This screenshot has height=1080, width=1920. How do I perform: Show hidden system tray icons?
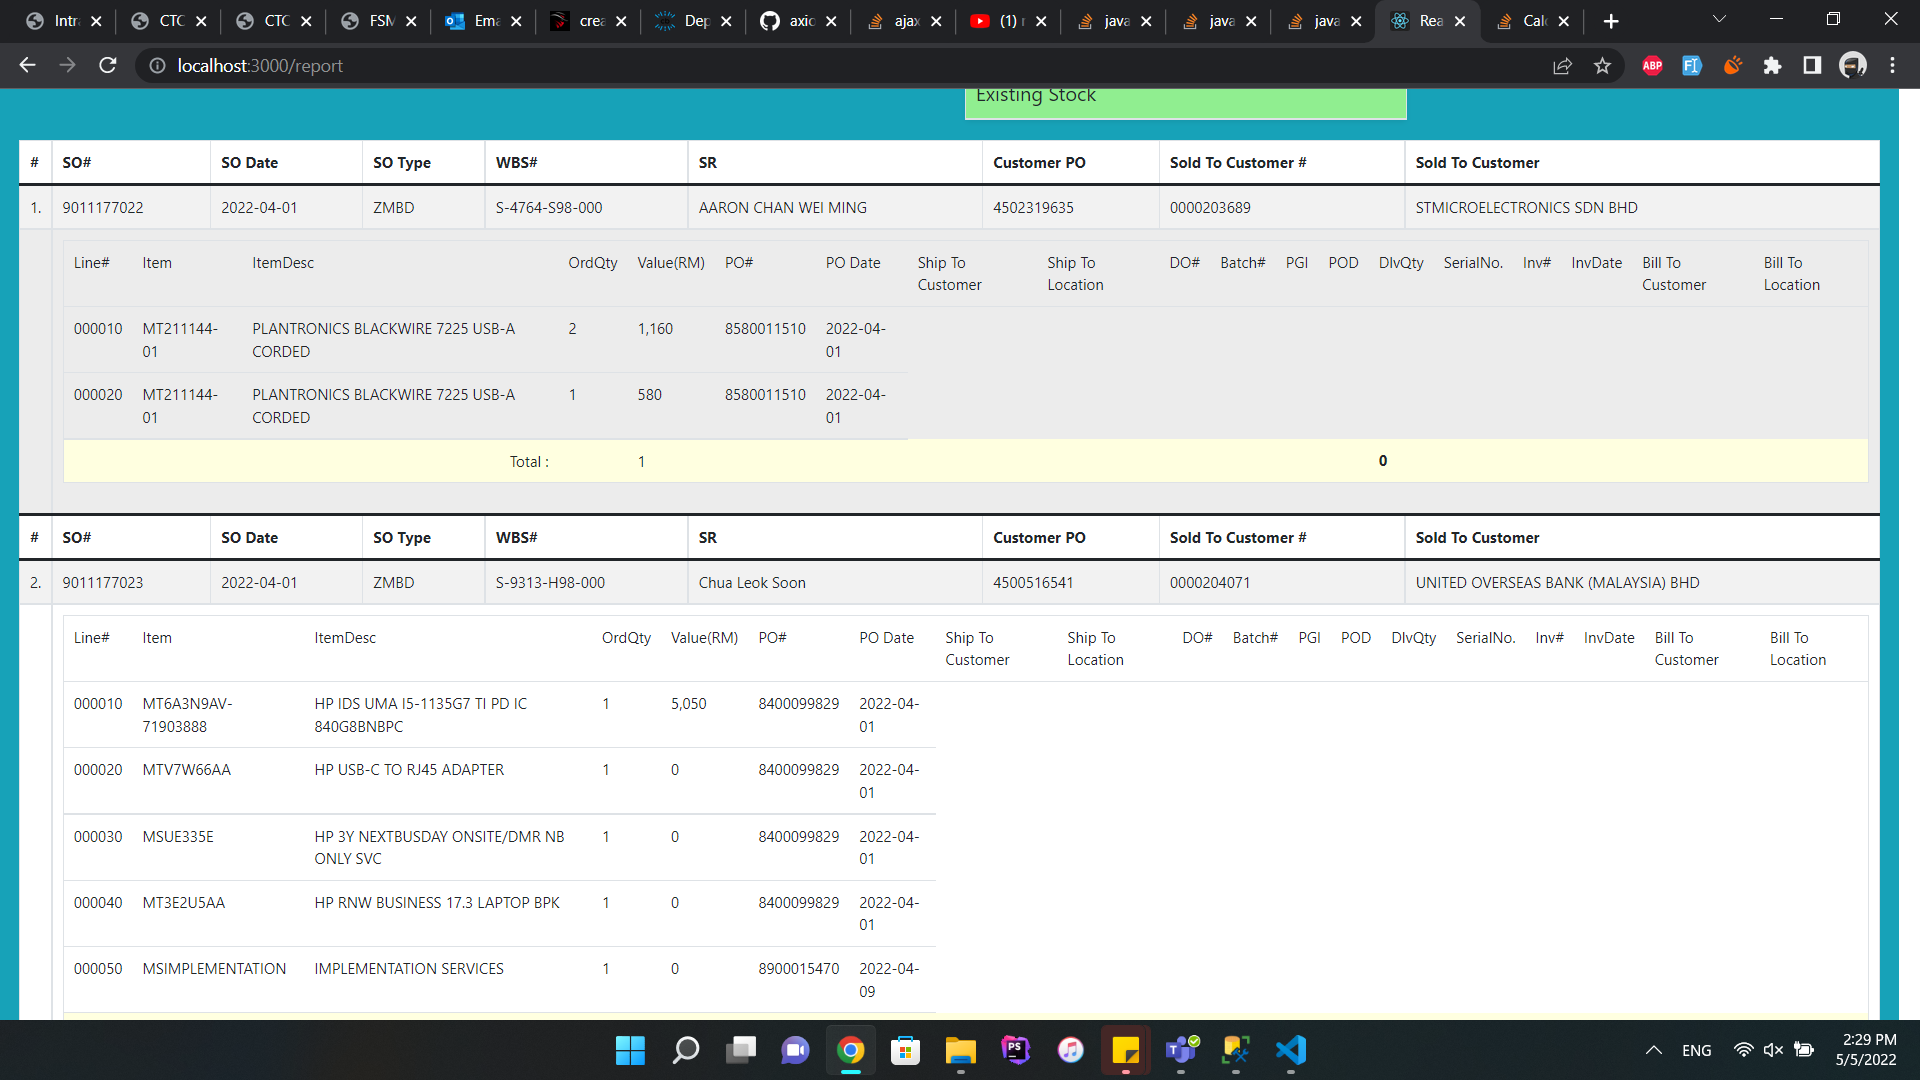point(1654,1050)
